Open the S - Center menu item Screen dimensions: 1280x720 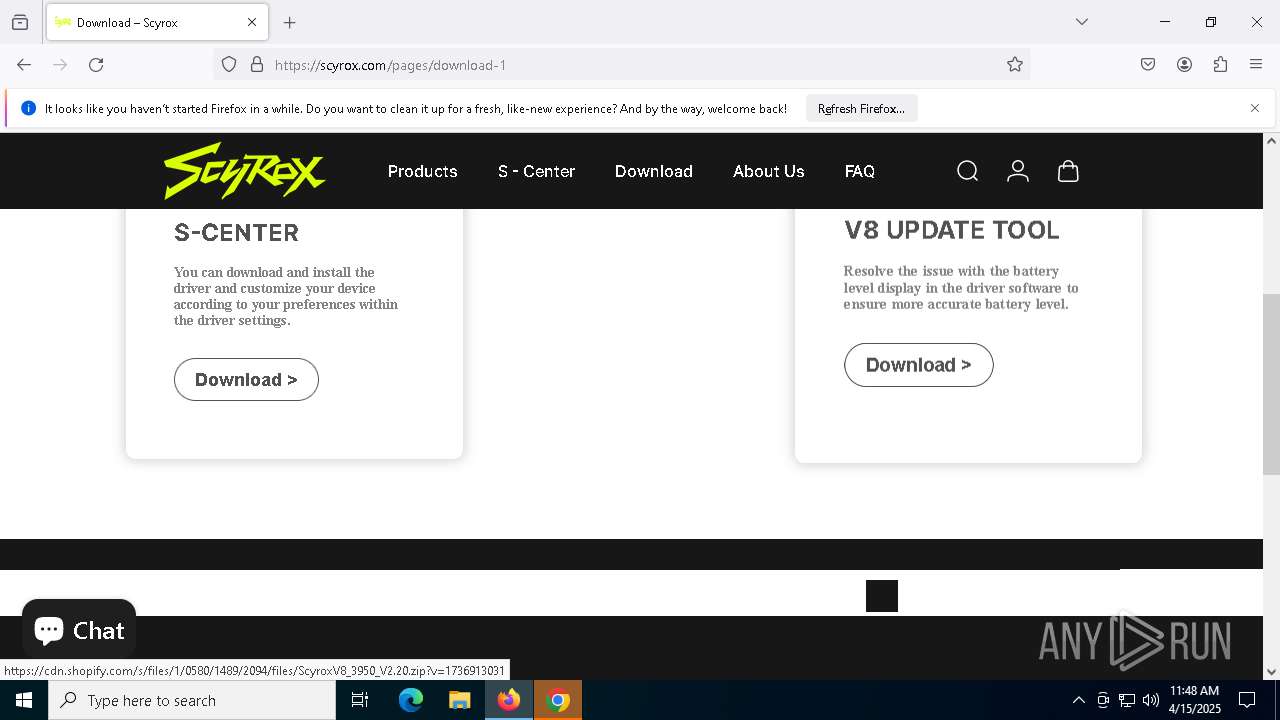click(x=536, y=171)
